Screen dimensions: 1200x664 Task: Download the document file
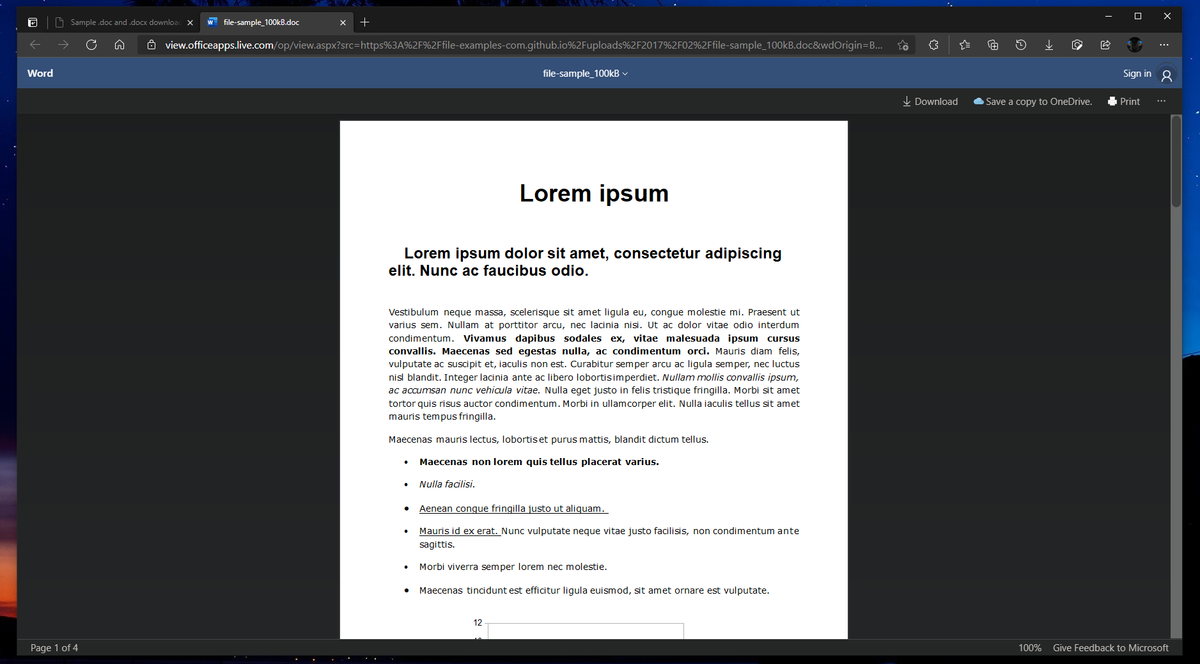tap(930, 101)
